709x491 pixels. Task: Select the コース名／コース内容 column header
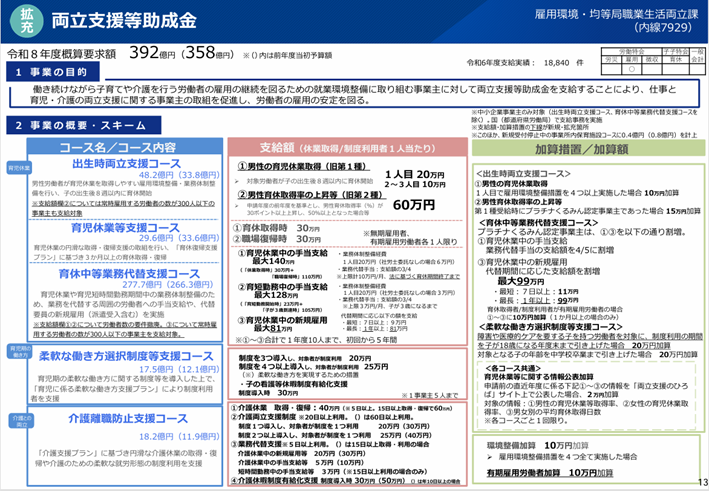tap(117, 148)
